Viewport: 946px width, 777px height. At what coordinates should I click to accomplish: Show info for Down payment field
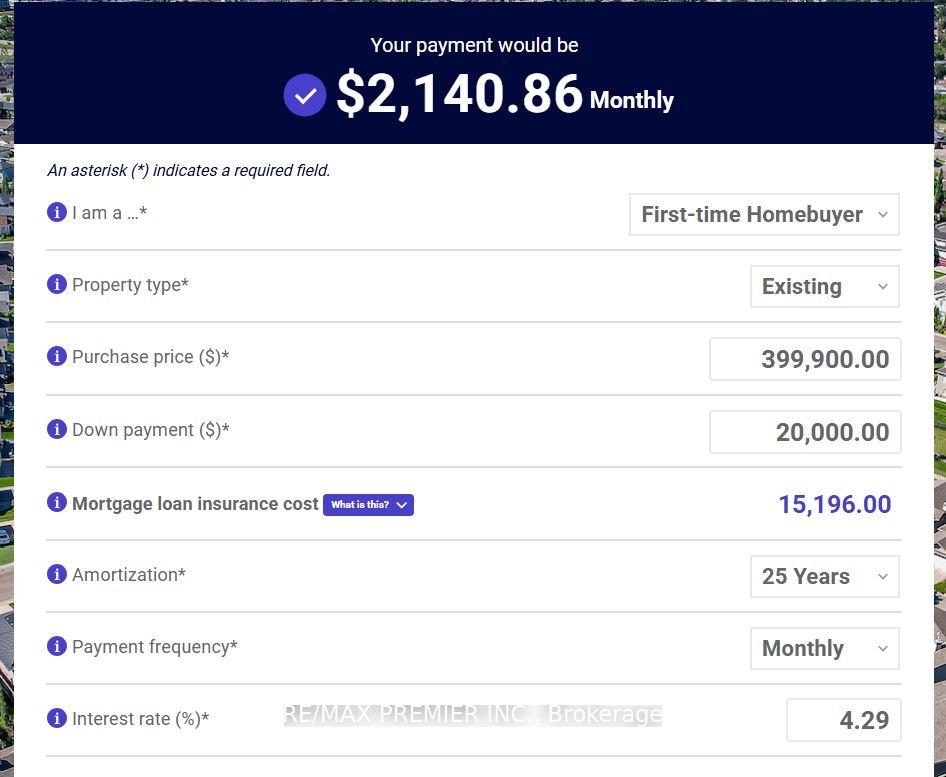(x=57, y=429)
